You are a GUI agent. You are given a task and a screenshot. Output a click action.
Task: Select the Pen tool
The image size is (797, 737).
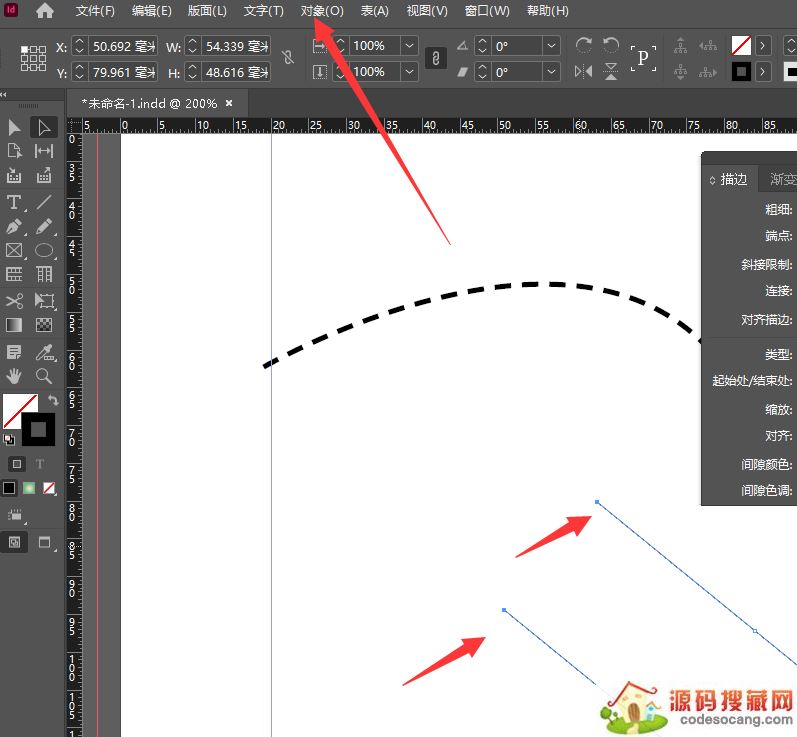click(14, 226)
